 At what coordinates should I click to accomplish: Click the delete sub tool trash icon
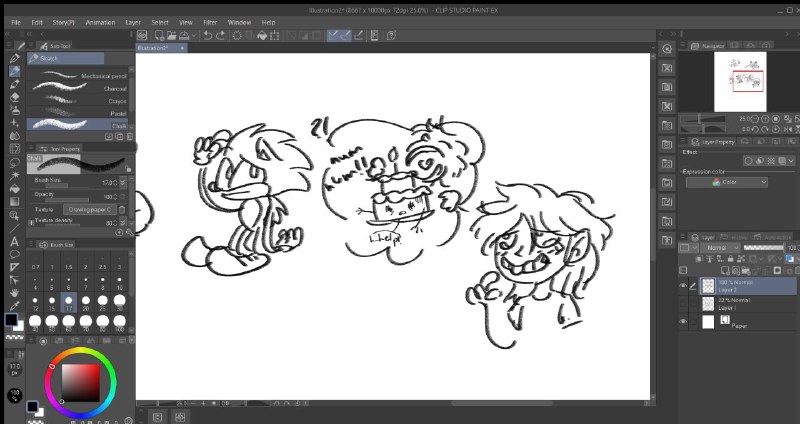130,137
